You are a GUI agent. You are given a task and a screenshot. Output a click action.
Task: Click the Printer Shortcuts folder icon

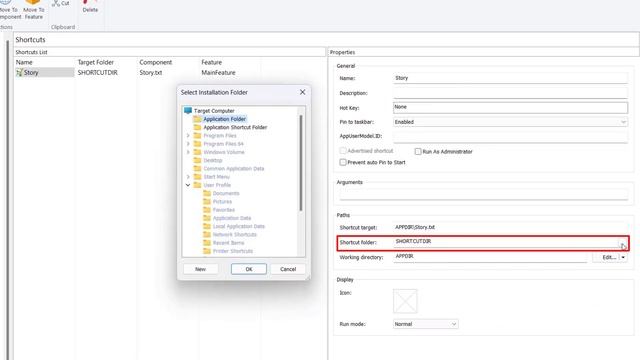207,251
